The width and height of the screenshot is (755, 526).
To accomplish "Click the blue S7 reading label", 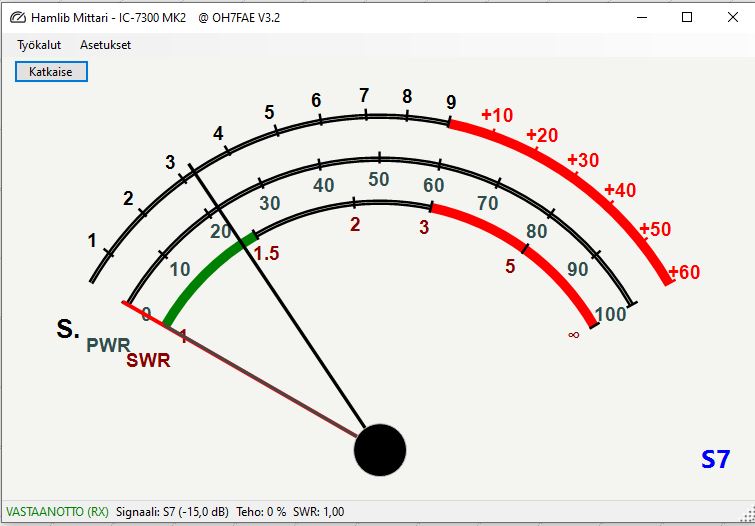I will (x=715, y=460).
